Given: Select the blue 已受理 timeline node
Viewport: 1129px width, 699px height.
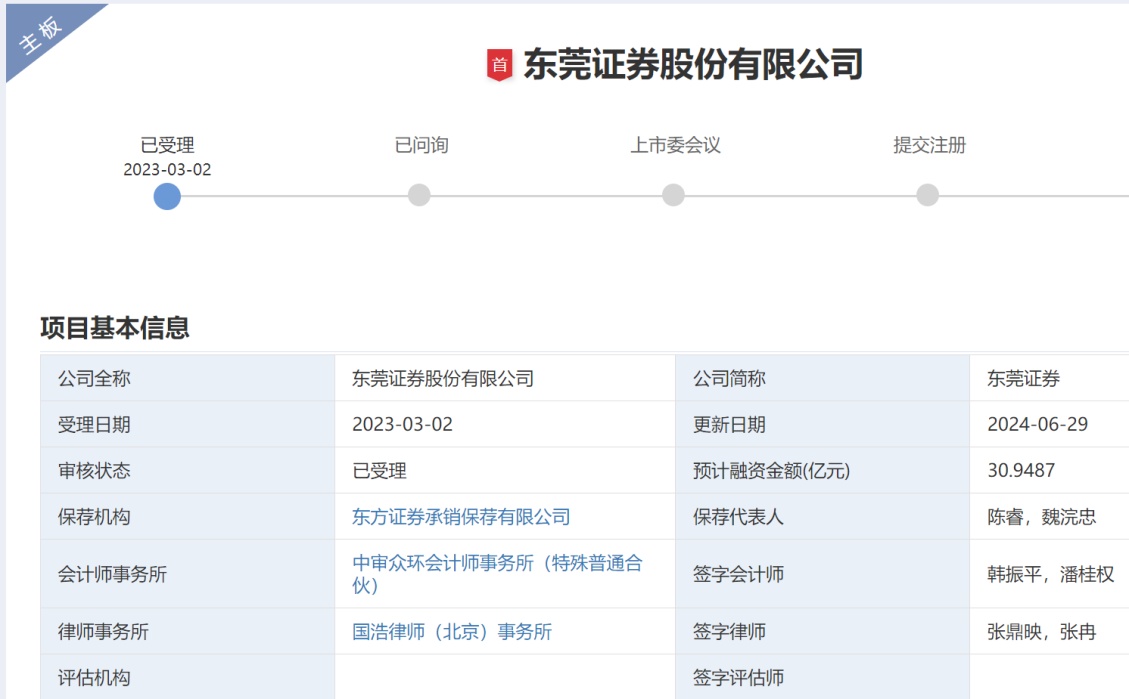Looking at the screenshot, I should click(x=167, y=197).
